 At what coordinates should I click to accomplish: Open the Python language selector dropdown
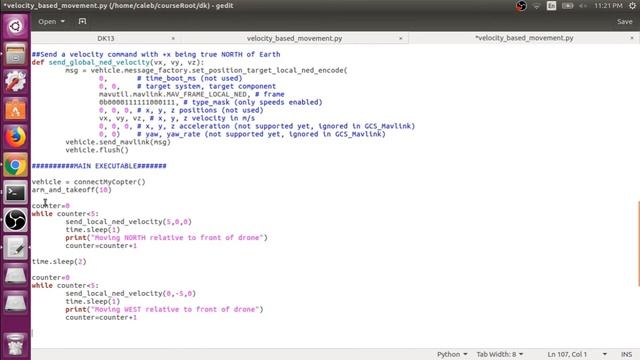[452, 354]
